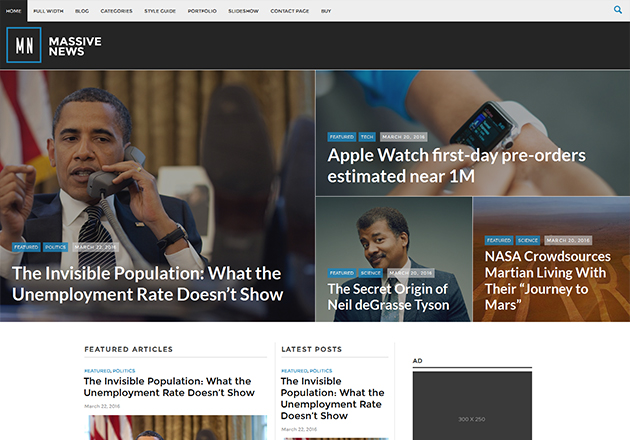The image size is (630, 440).
Task: Open the Full Width menu item
Action: [48, 11]
